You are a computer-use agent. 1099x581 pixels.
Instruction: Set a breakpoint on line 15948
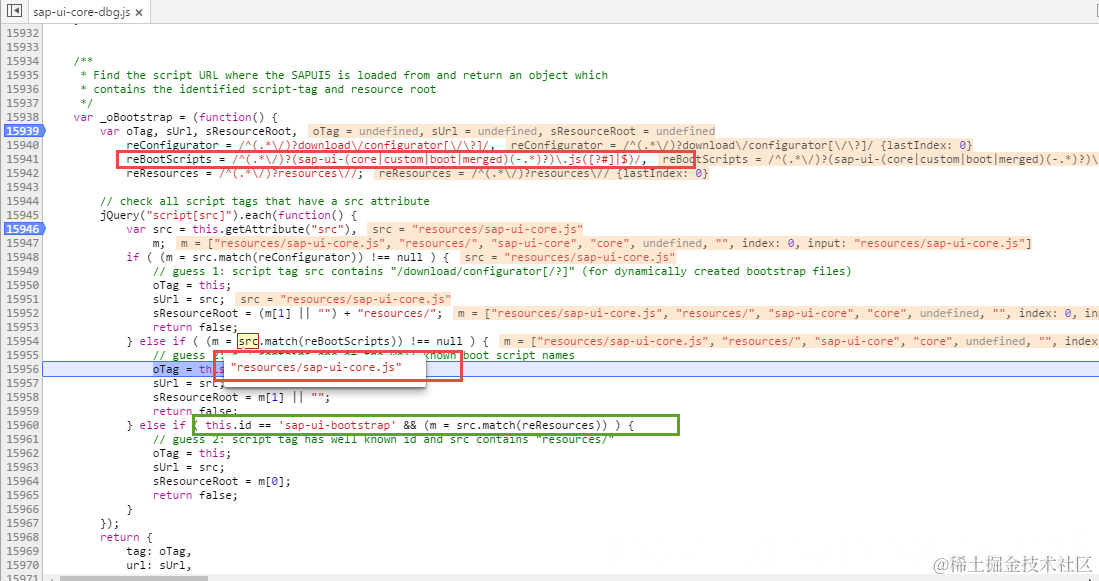click(x=22, y=257)
